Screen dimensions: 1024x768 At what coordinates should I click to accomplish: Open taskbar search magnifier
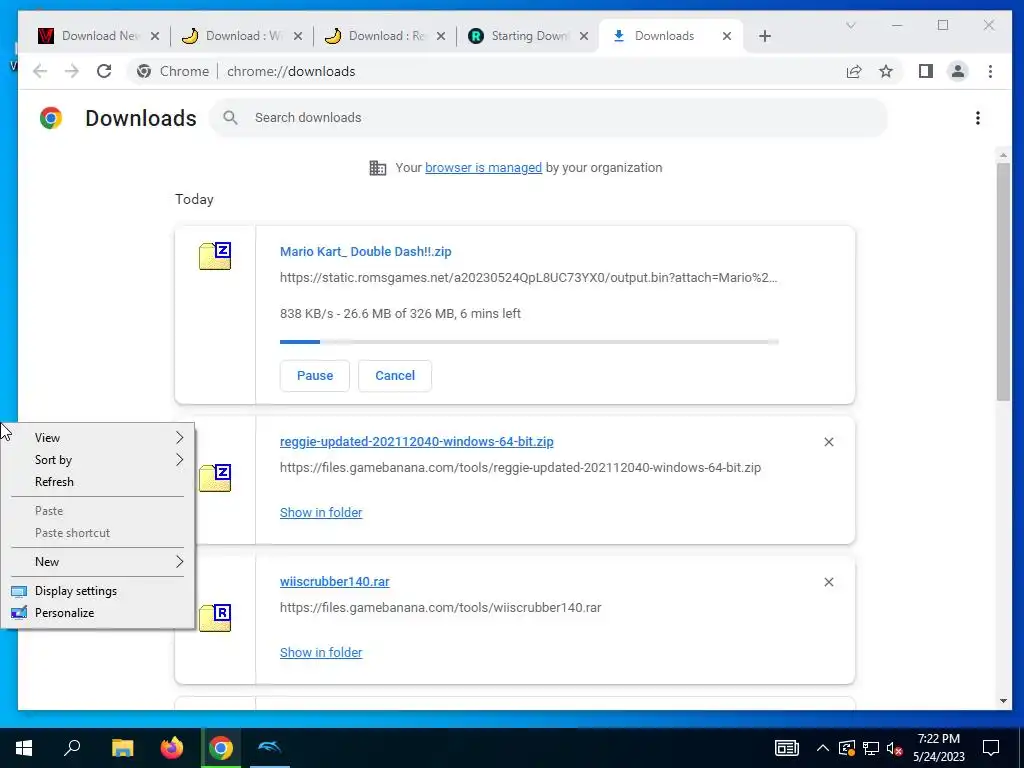pos(72,748)
